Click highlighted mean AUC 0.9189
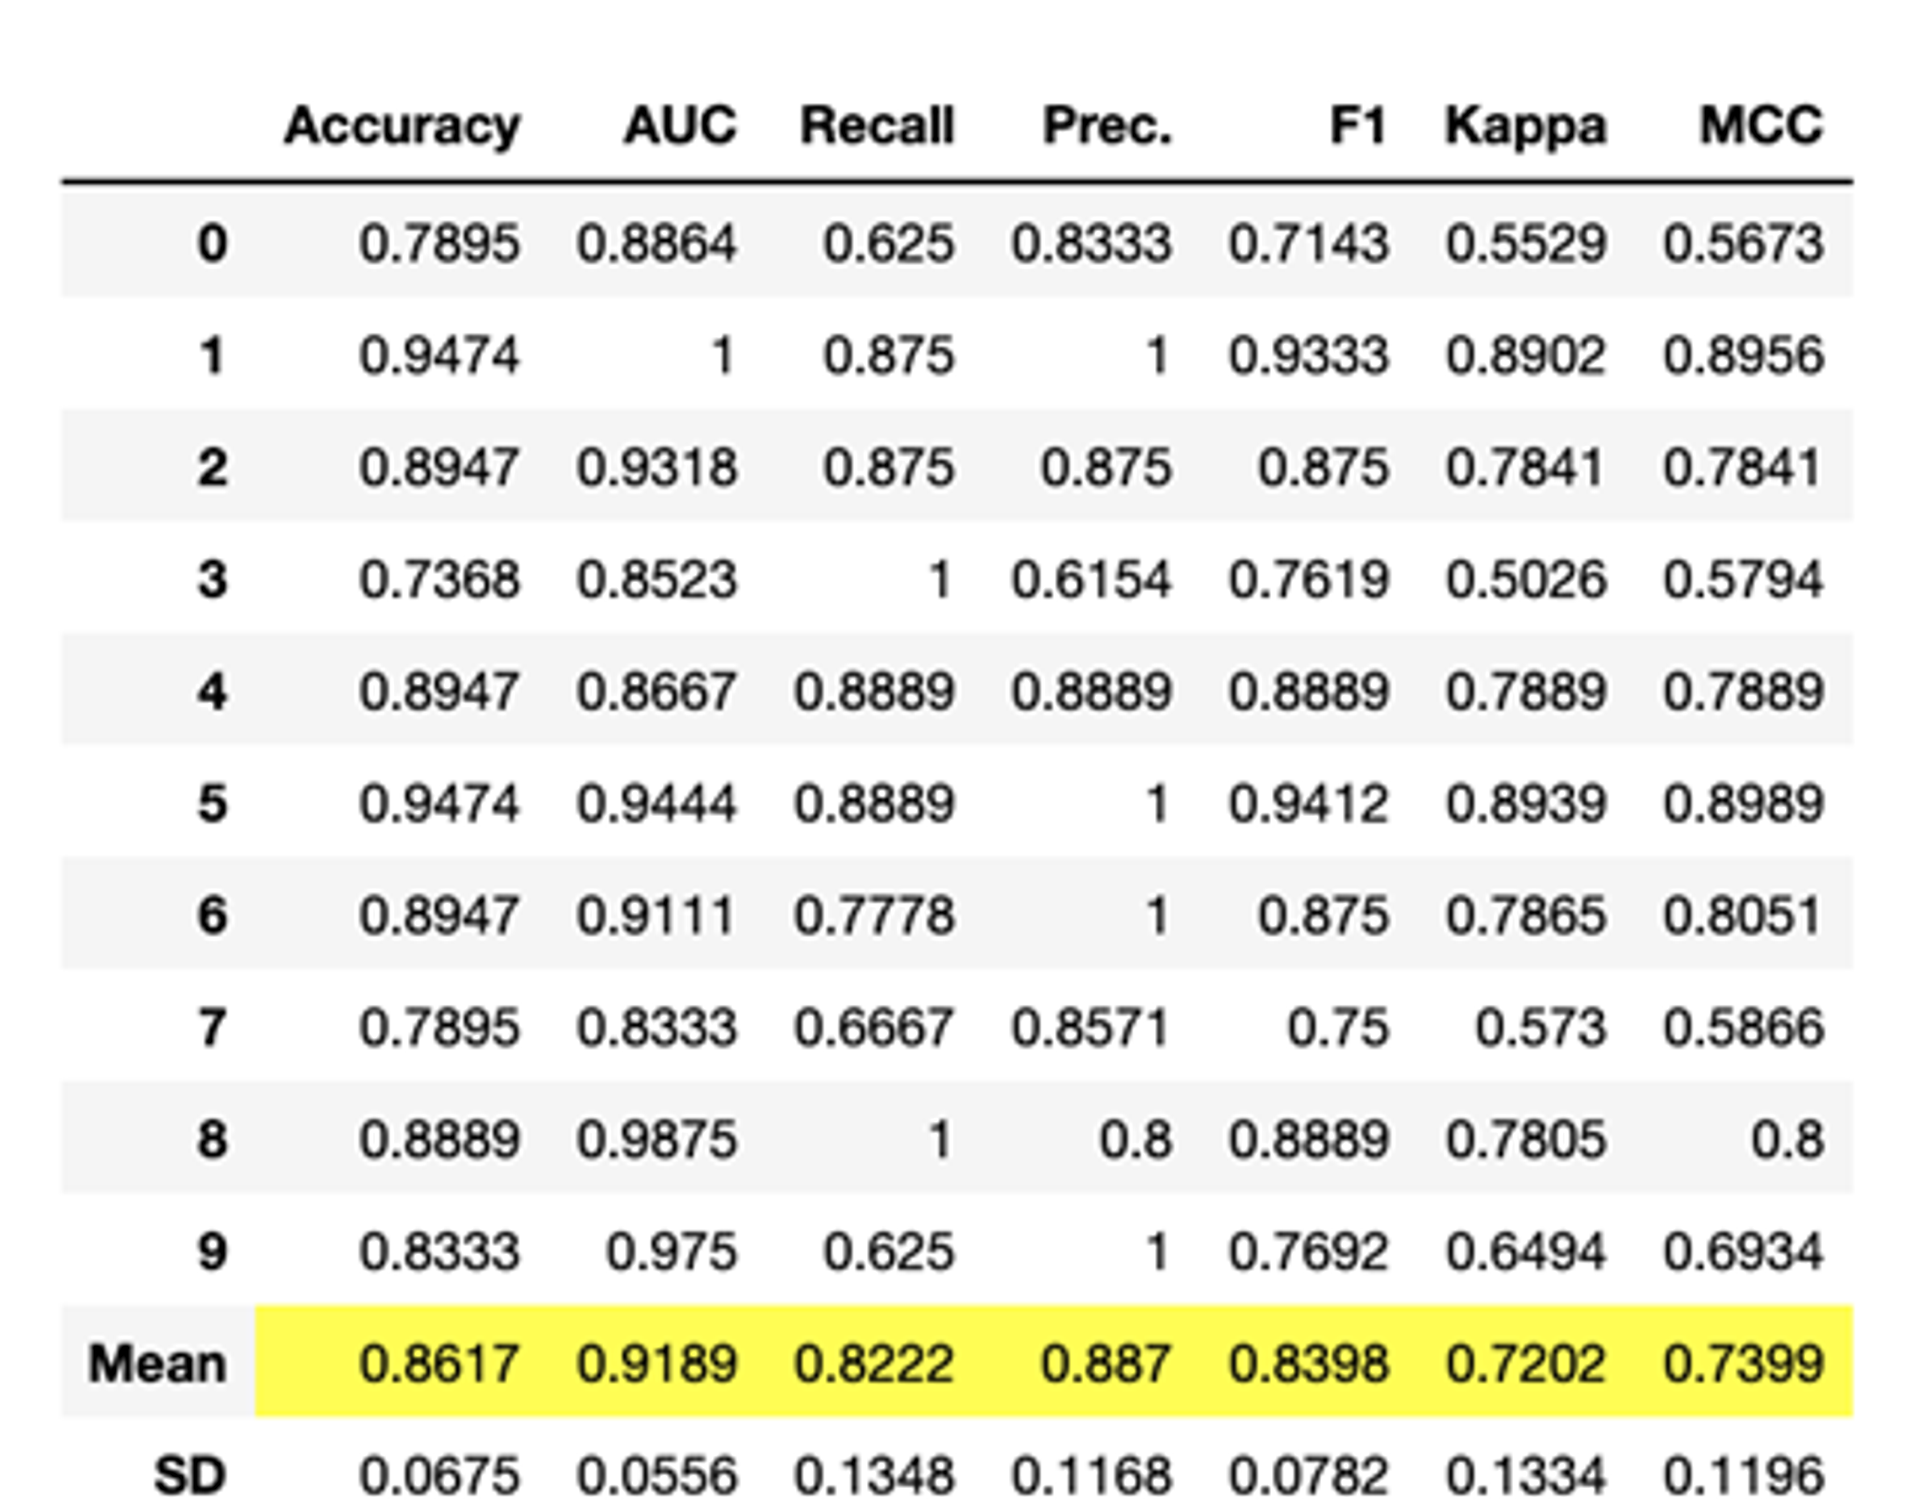Screen dimensions: 1920x1511 click(656, 1363)
